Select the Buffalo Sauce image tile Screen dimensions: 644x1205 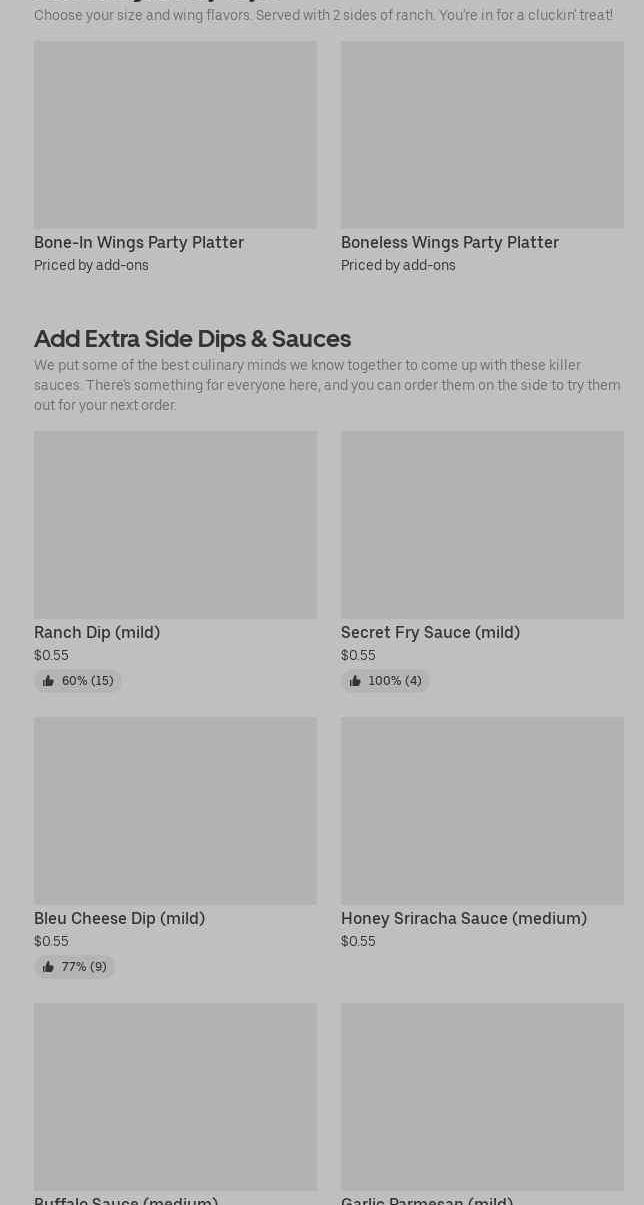(175, 1096)
